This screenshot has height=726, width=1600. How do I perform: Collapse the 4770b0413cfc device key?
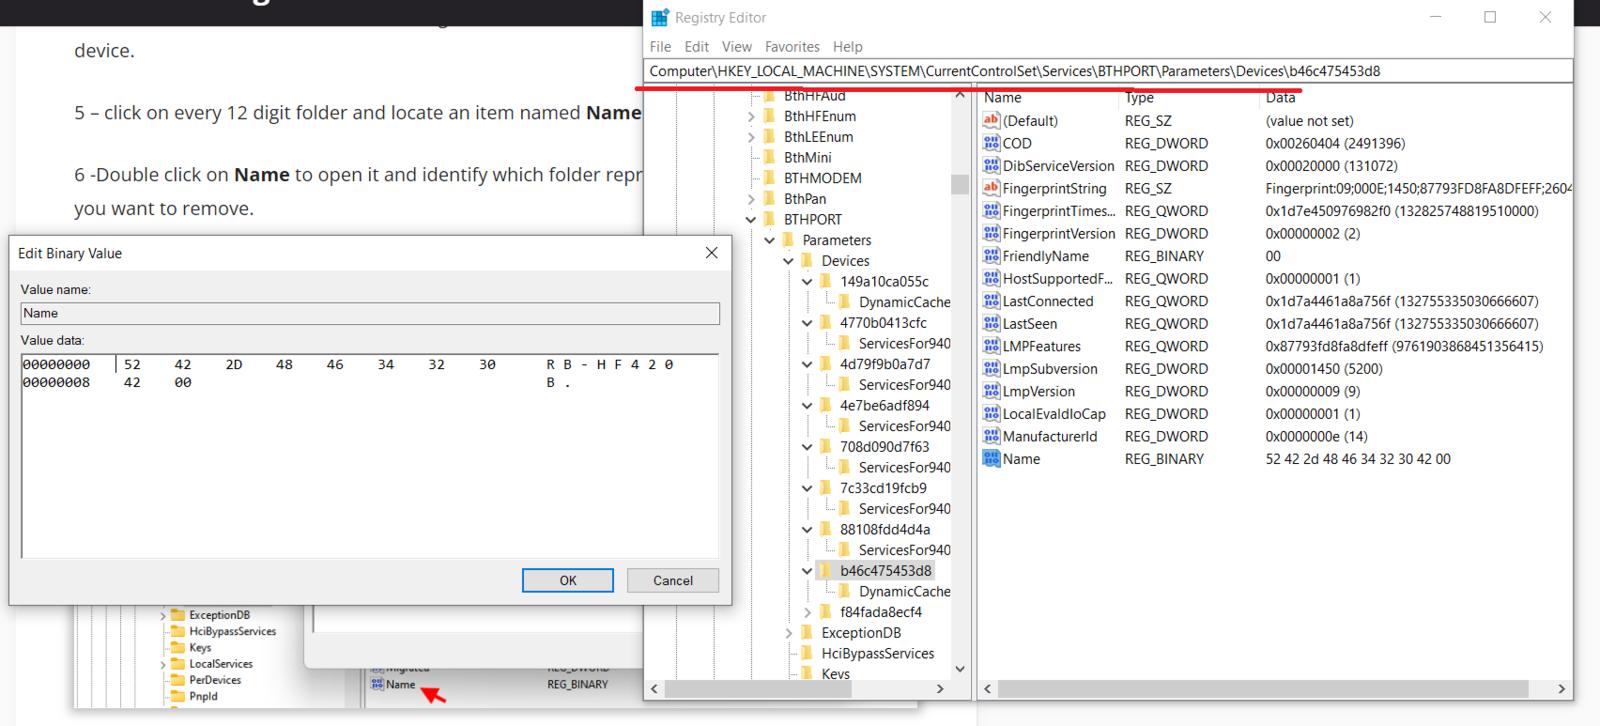click(807, 323)
